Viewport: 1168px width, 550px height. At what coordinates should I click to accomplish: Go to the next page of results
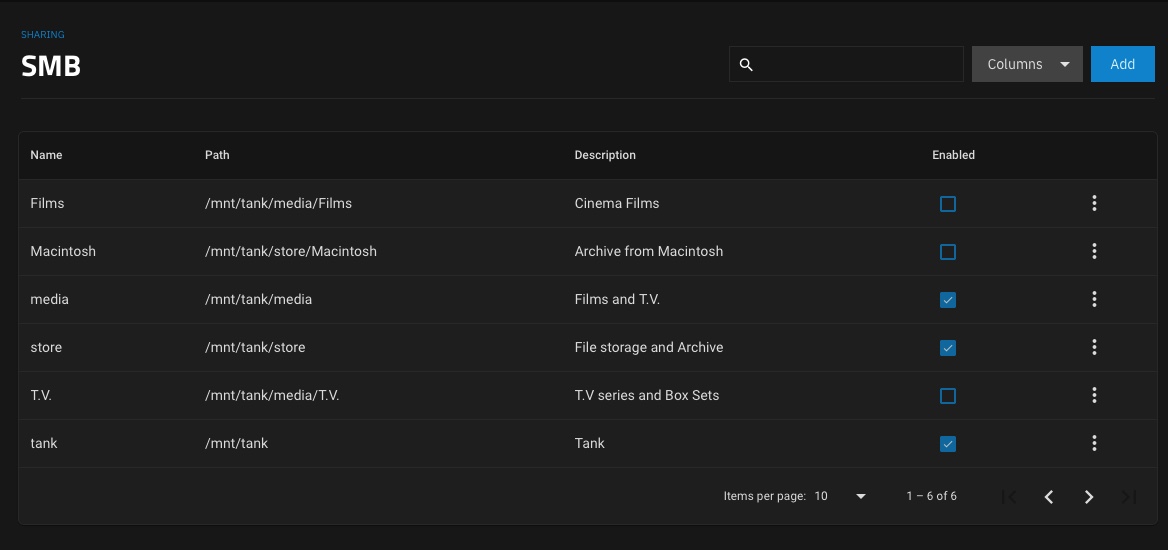pyautogui.click(x=1089, y=496)
